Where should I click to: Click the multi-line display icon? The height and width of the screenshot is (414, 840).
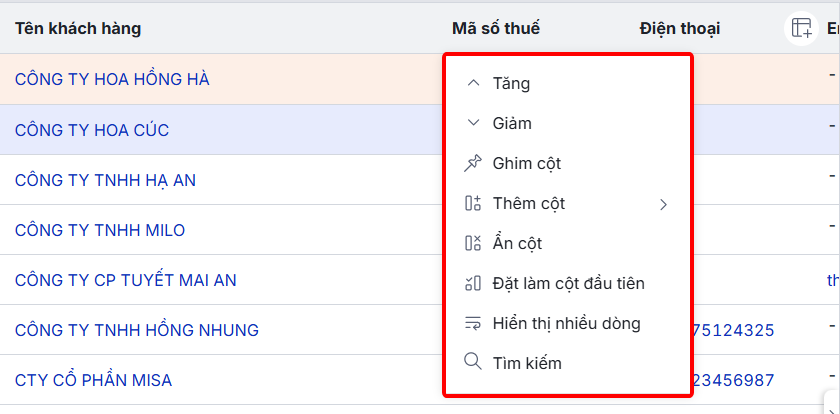point(473,324)
